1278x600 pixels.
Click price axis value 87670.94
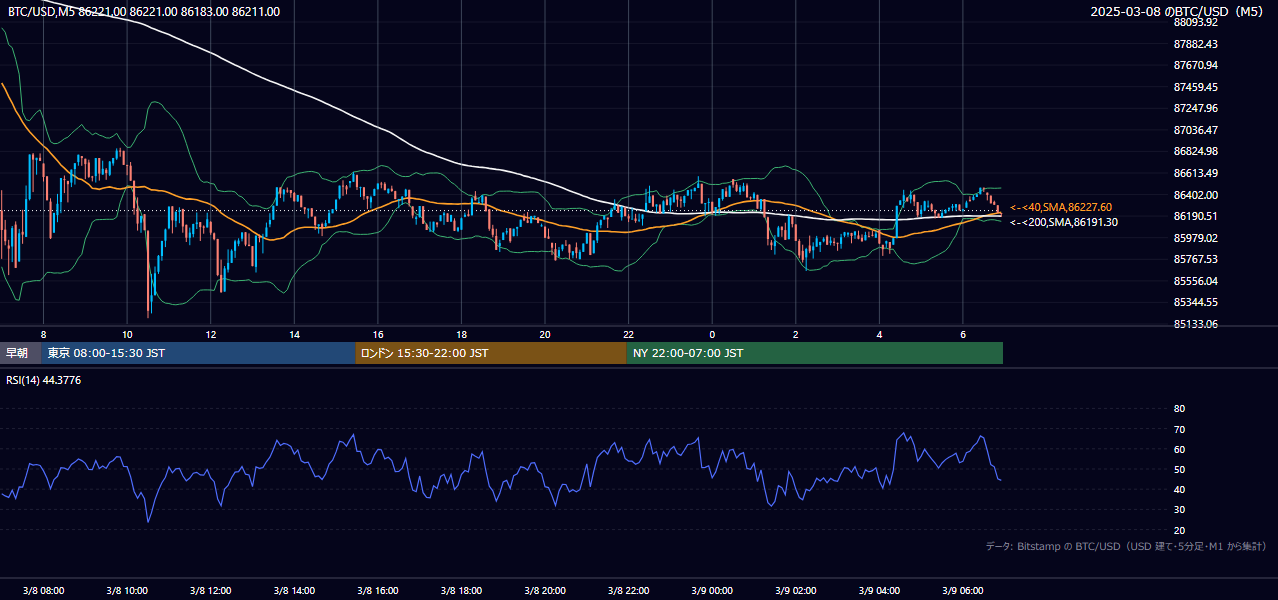1196,65
